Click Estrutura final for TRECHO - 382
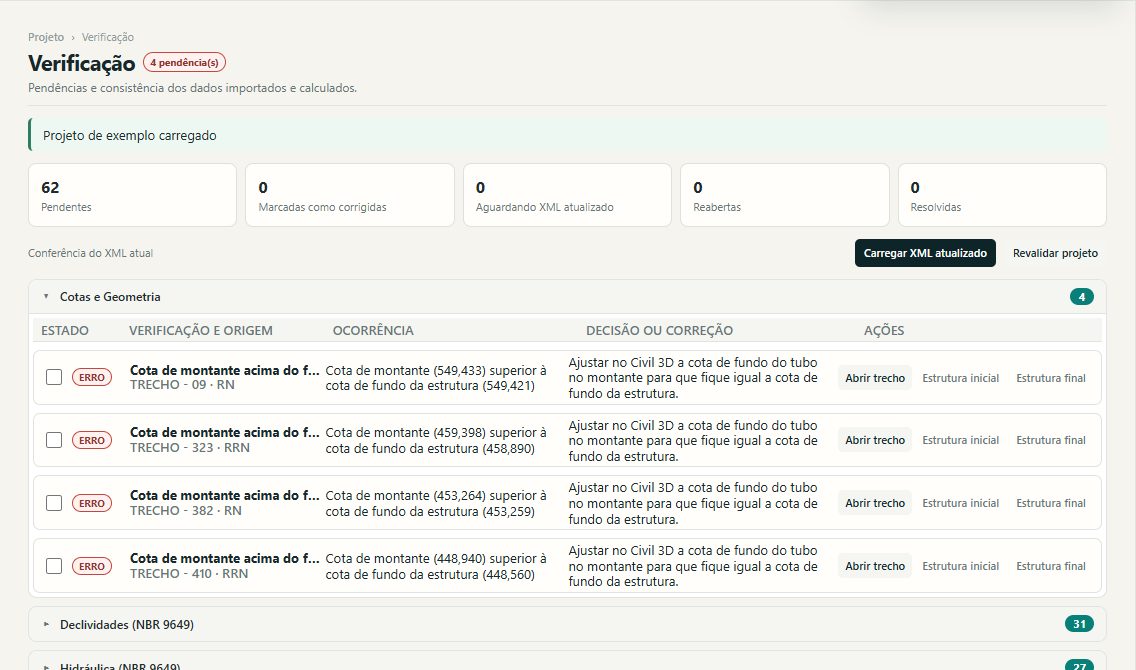The height and width of the screenshot is (670, 1136). 1051,503
